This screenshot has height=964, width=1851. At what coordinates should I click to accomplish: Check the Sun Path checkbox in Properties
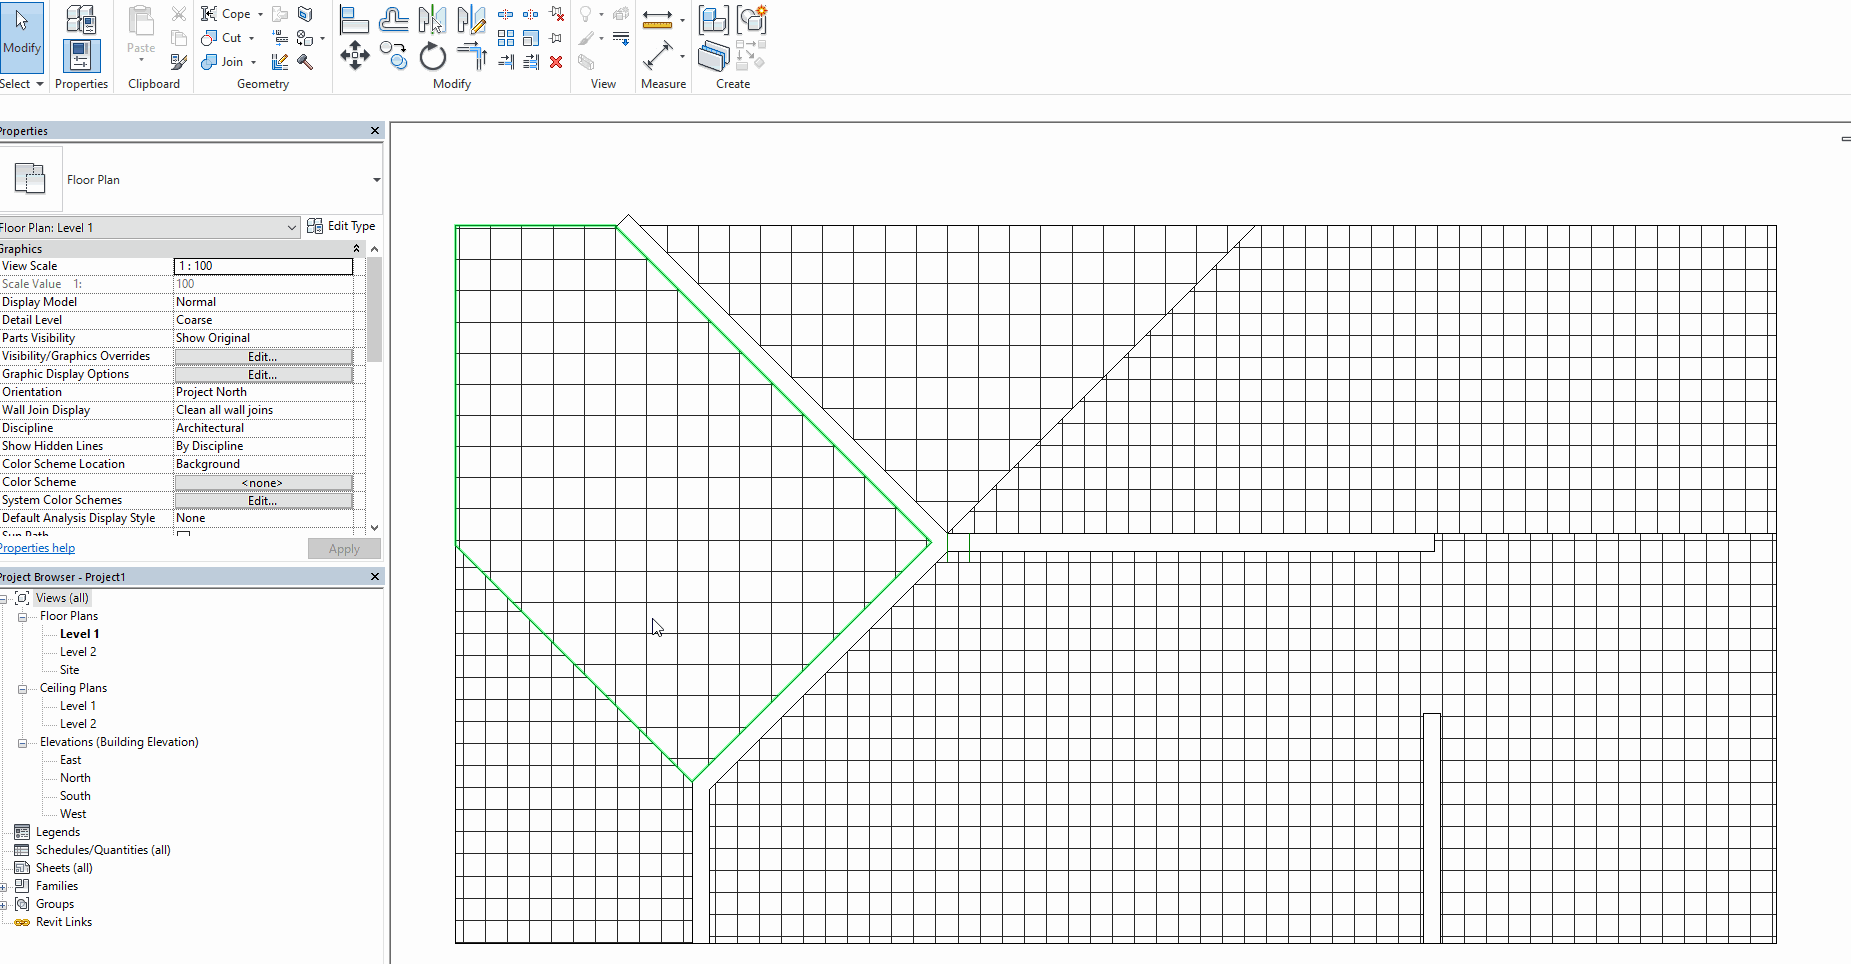[x=183, y=535]
